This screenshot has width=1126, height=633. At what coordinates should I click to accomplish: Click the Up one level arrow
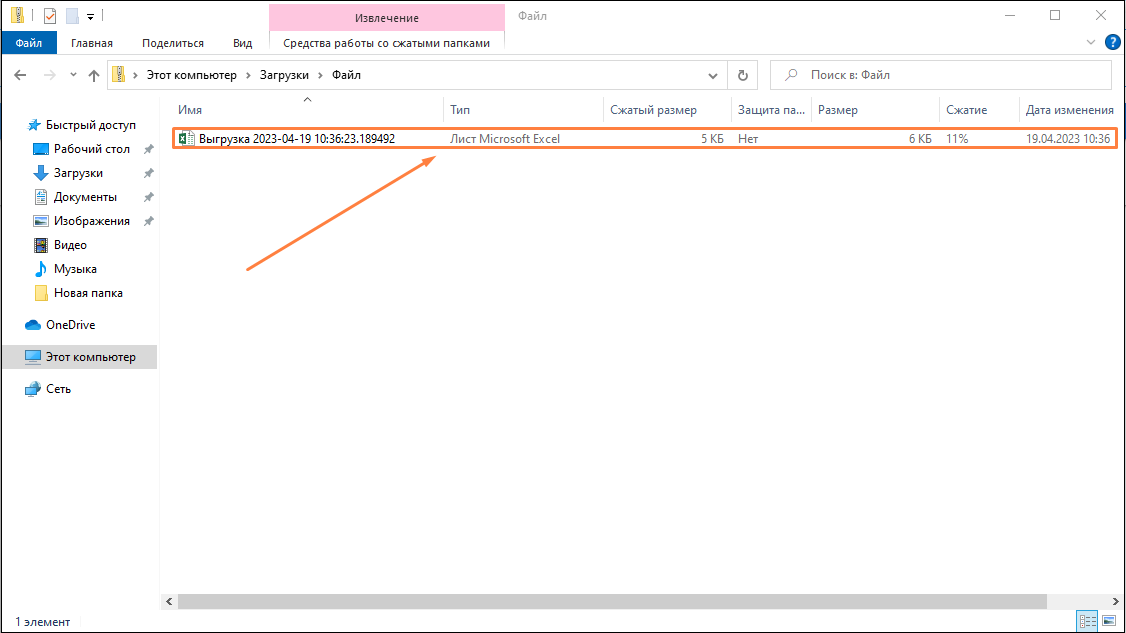pos(94,75)
